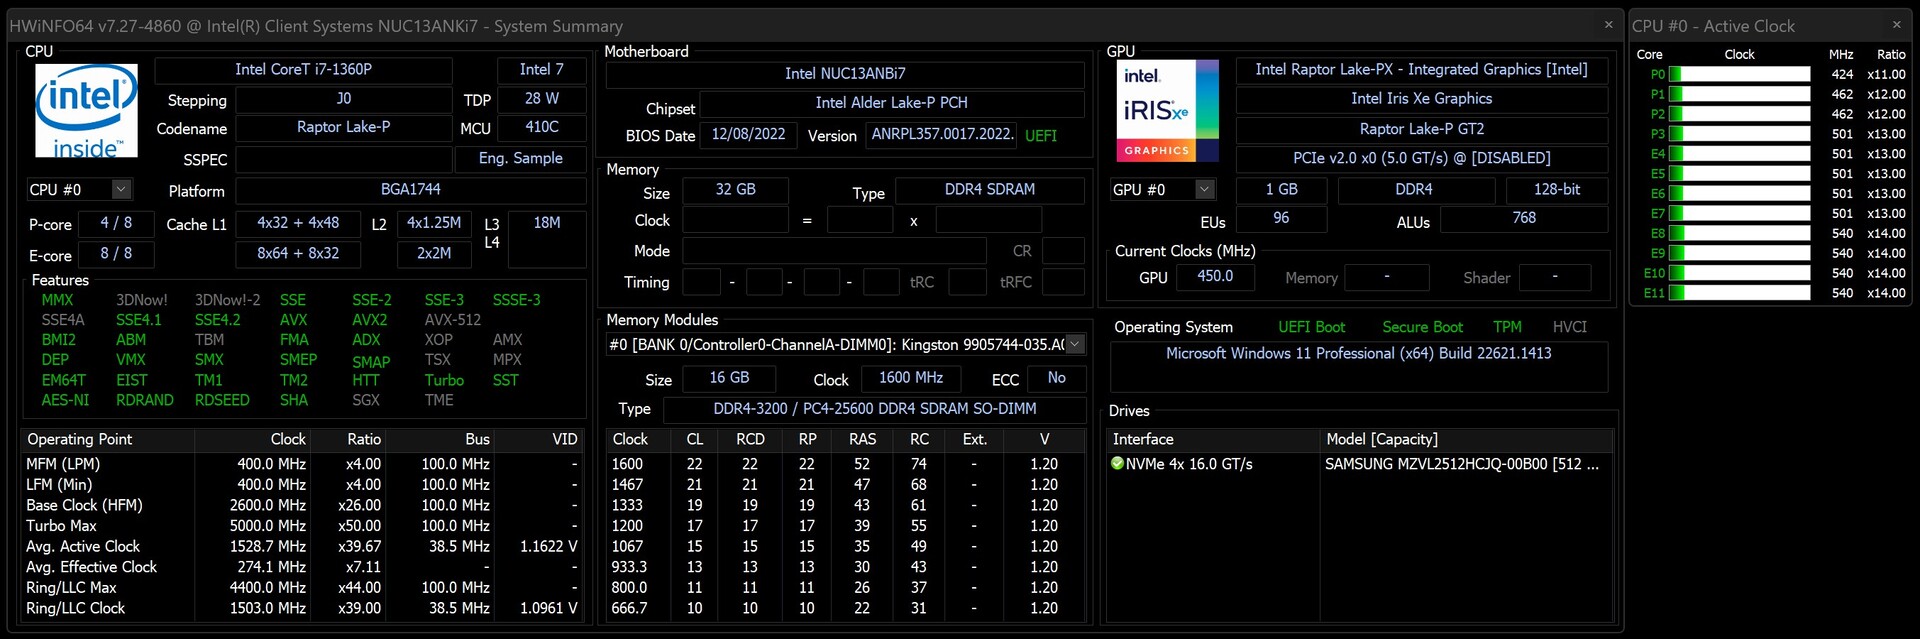Click the 1600 MHz module clock field

coord(912,378)
